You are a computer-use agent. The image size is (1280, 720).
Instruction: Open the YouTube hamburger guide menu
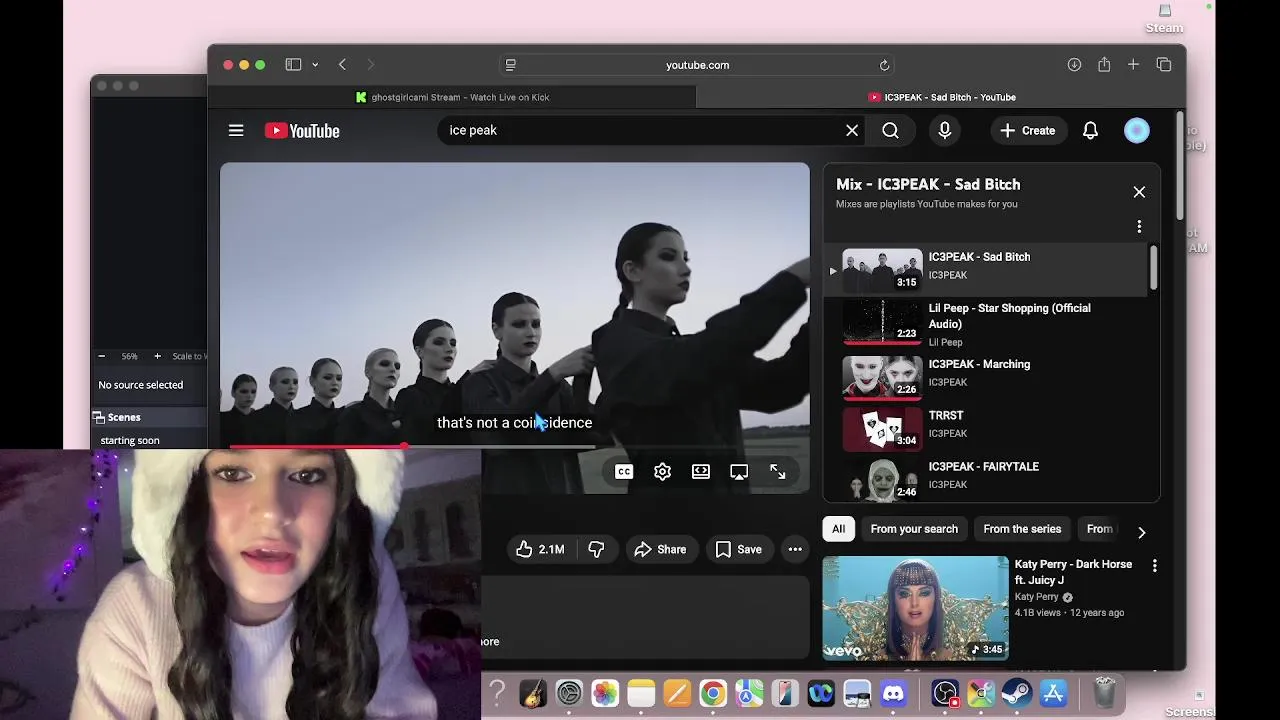coord(236,130)
